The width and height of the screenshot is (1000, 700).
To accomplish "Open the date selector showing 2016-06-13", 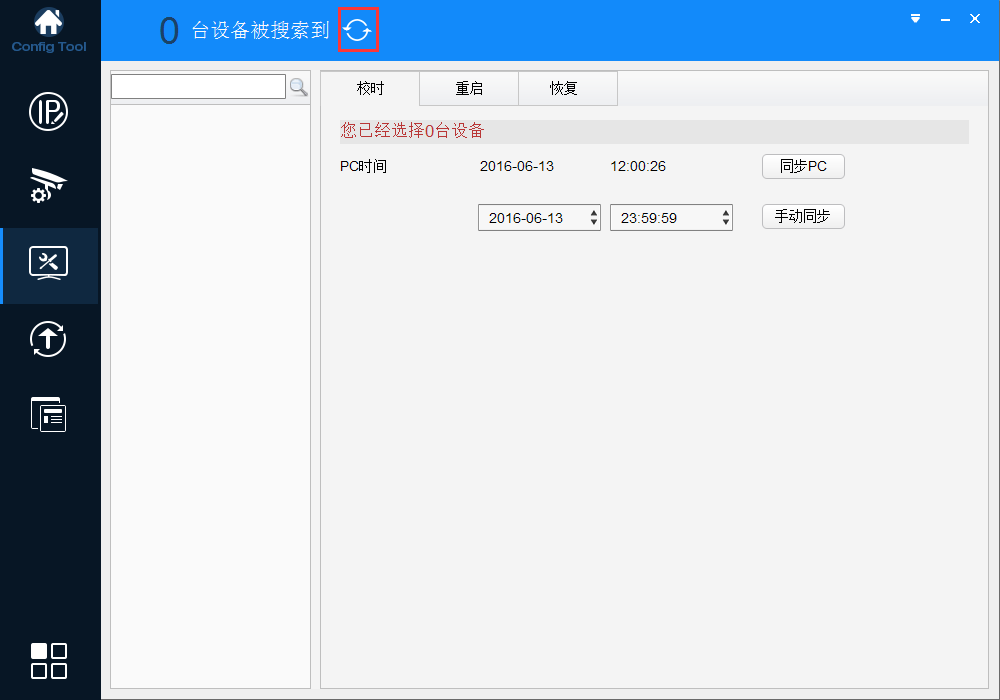I will (x=530, y=217).
